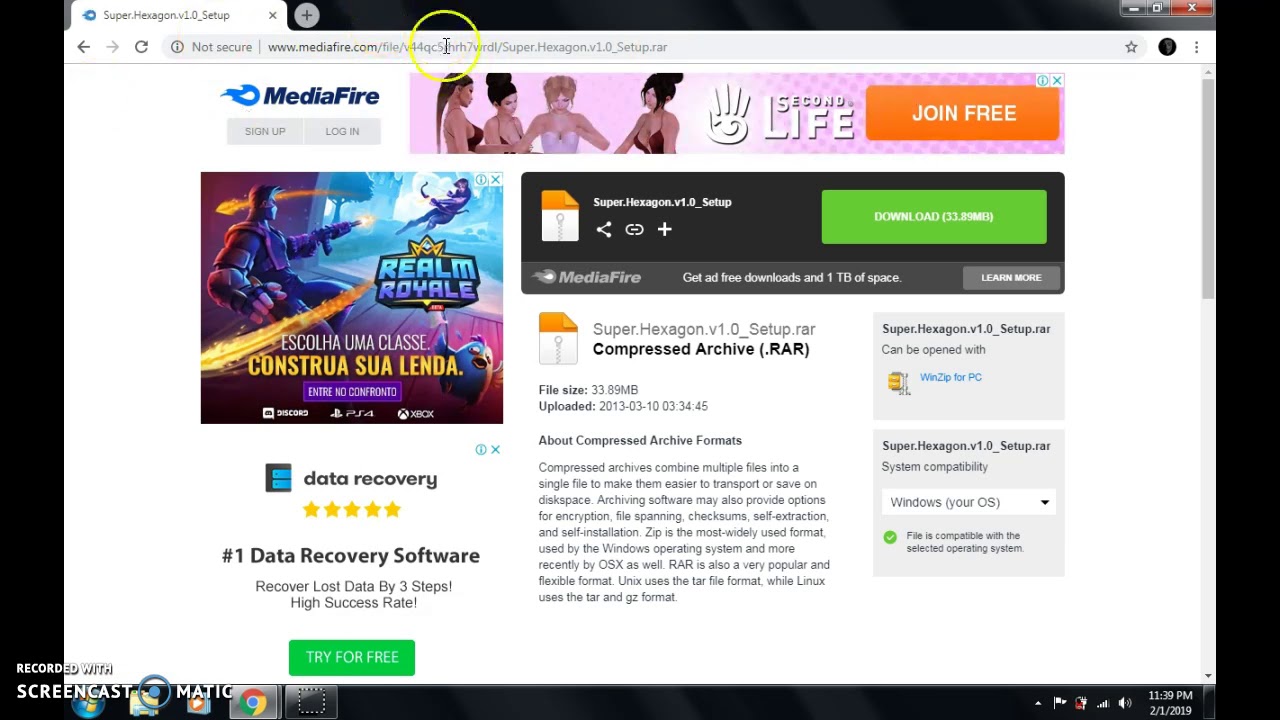Click the Realm Royale ad image
The image size is (1280, 720).
[x=351, y=298]
